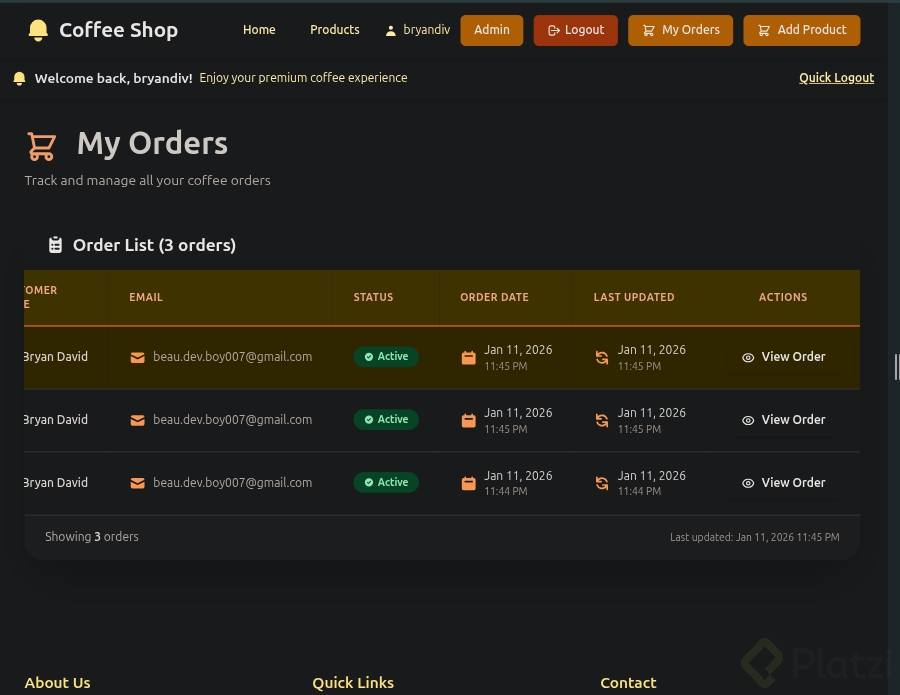The width and height of the screenshot is (900, 695).
Task: View Order for the second row
Action: point(783,420)
